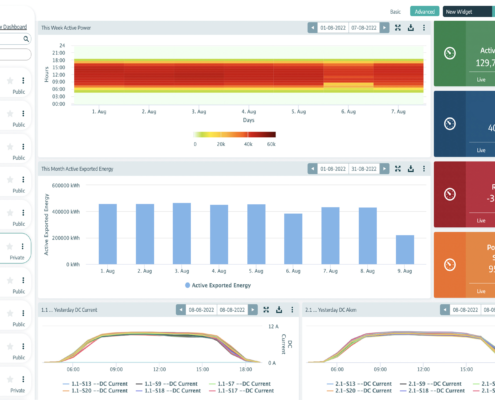Go to previous day in 1.1 Yesterday DC Current
The height and width of the screenshot is (400, 495).
[x=181, y=310]
